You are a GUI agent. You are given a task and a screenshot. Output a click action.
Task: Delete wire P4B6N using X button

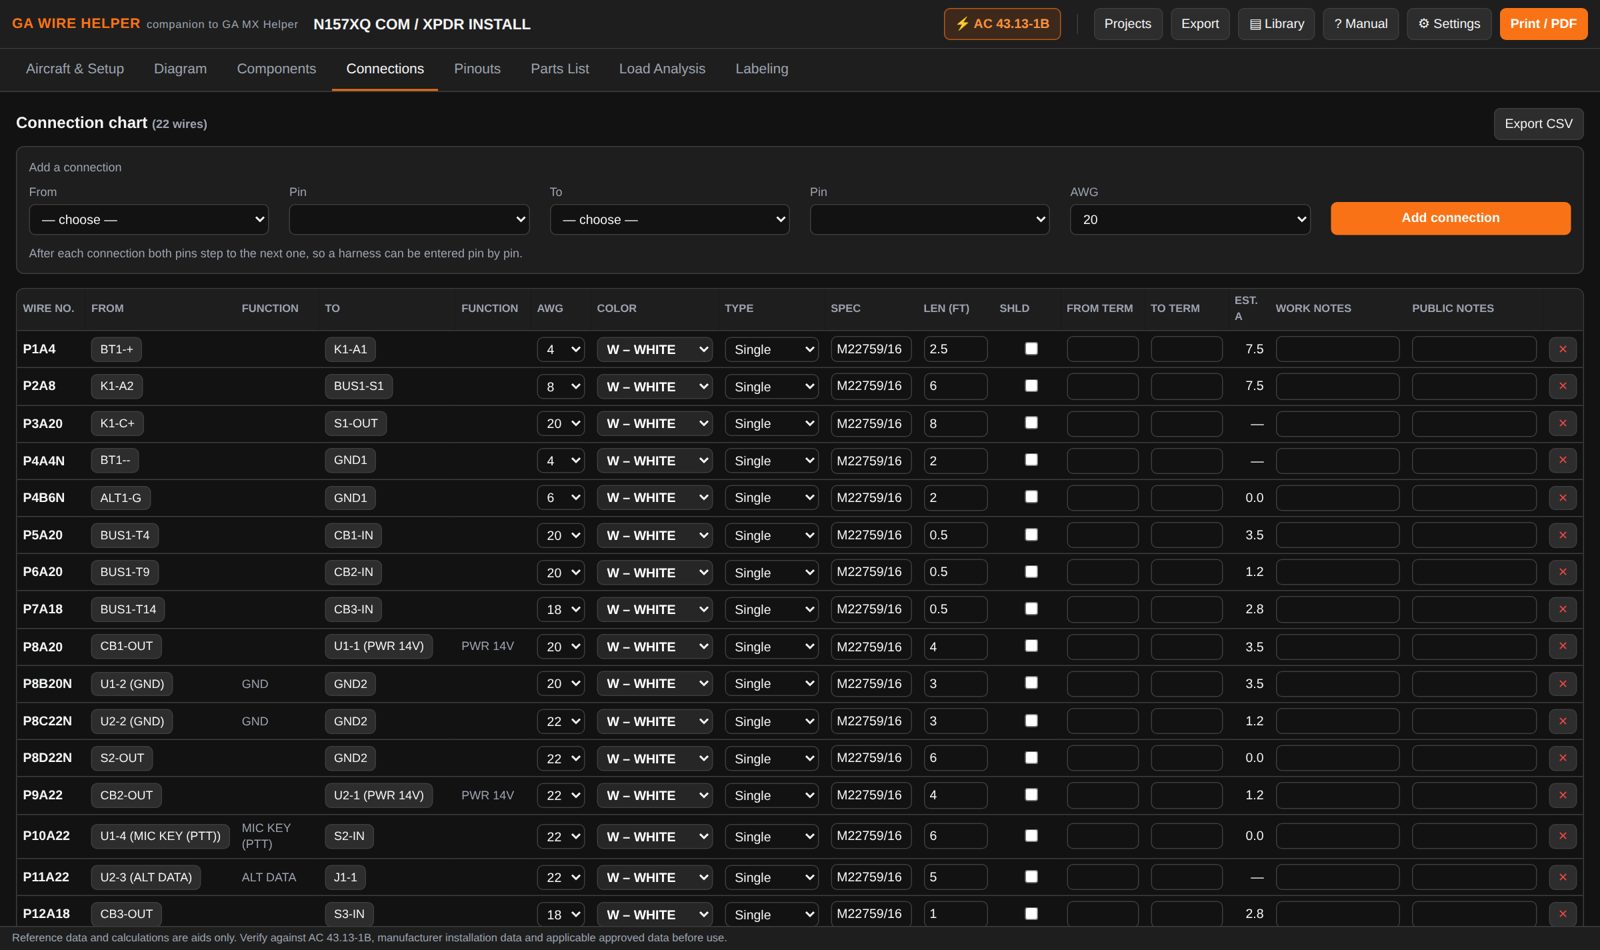(x=1562, y=497)
